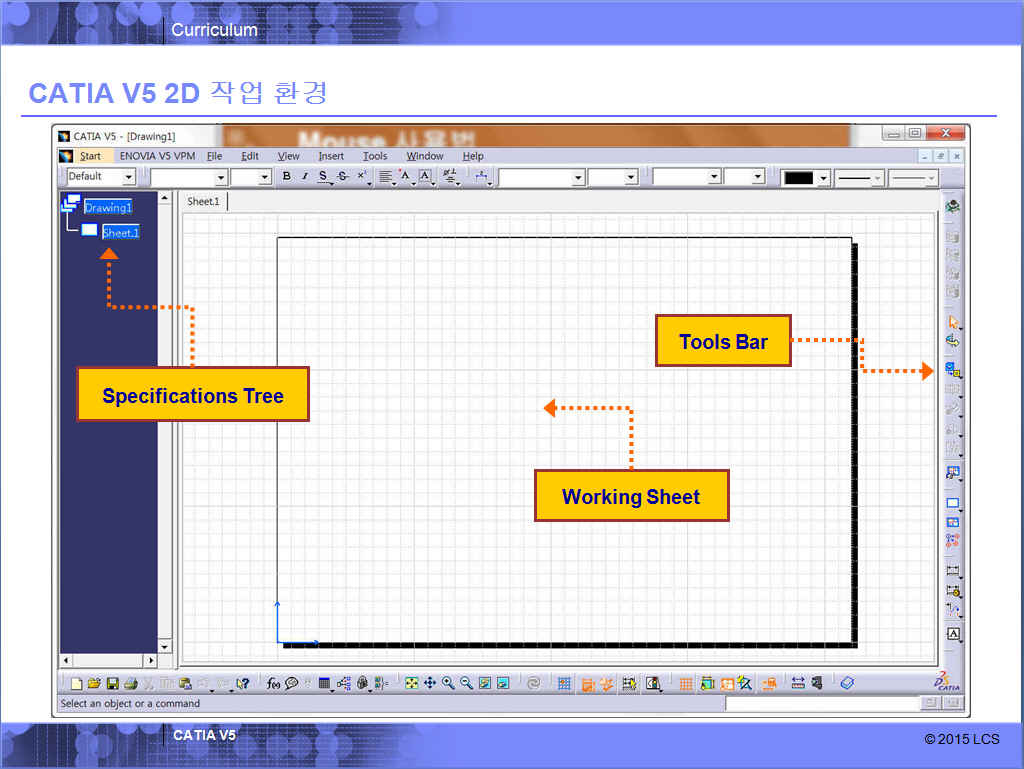Toggle Italic text formatting
The width and height of the screenshot is (1024, 769).
tap(305, 177)
